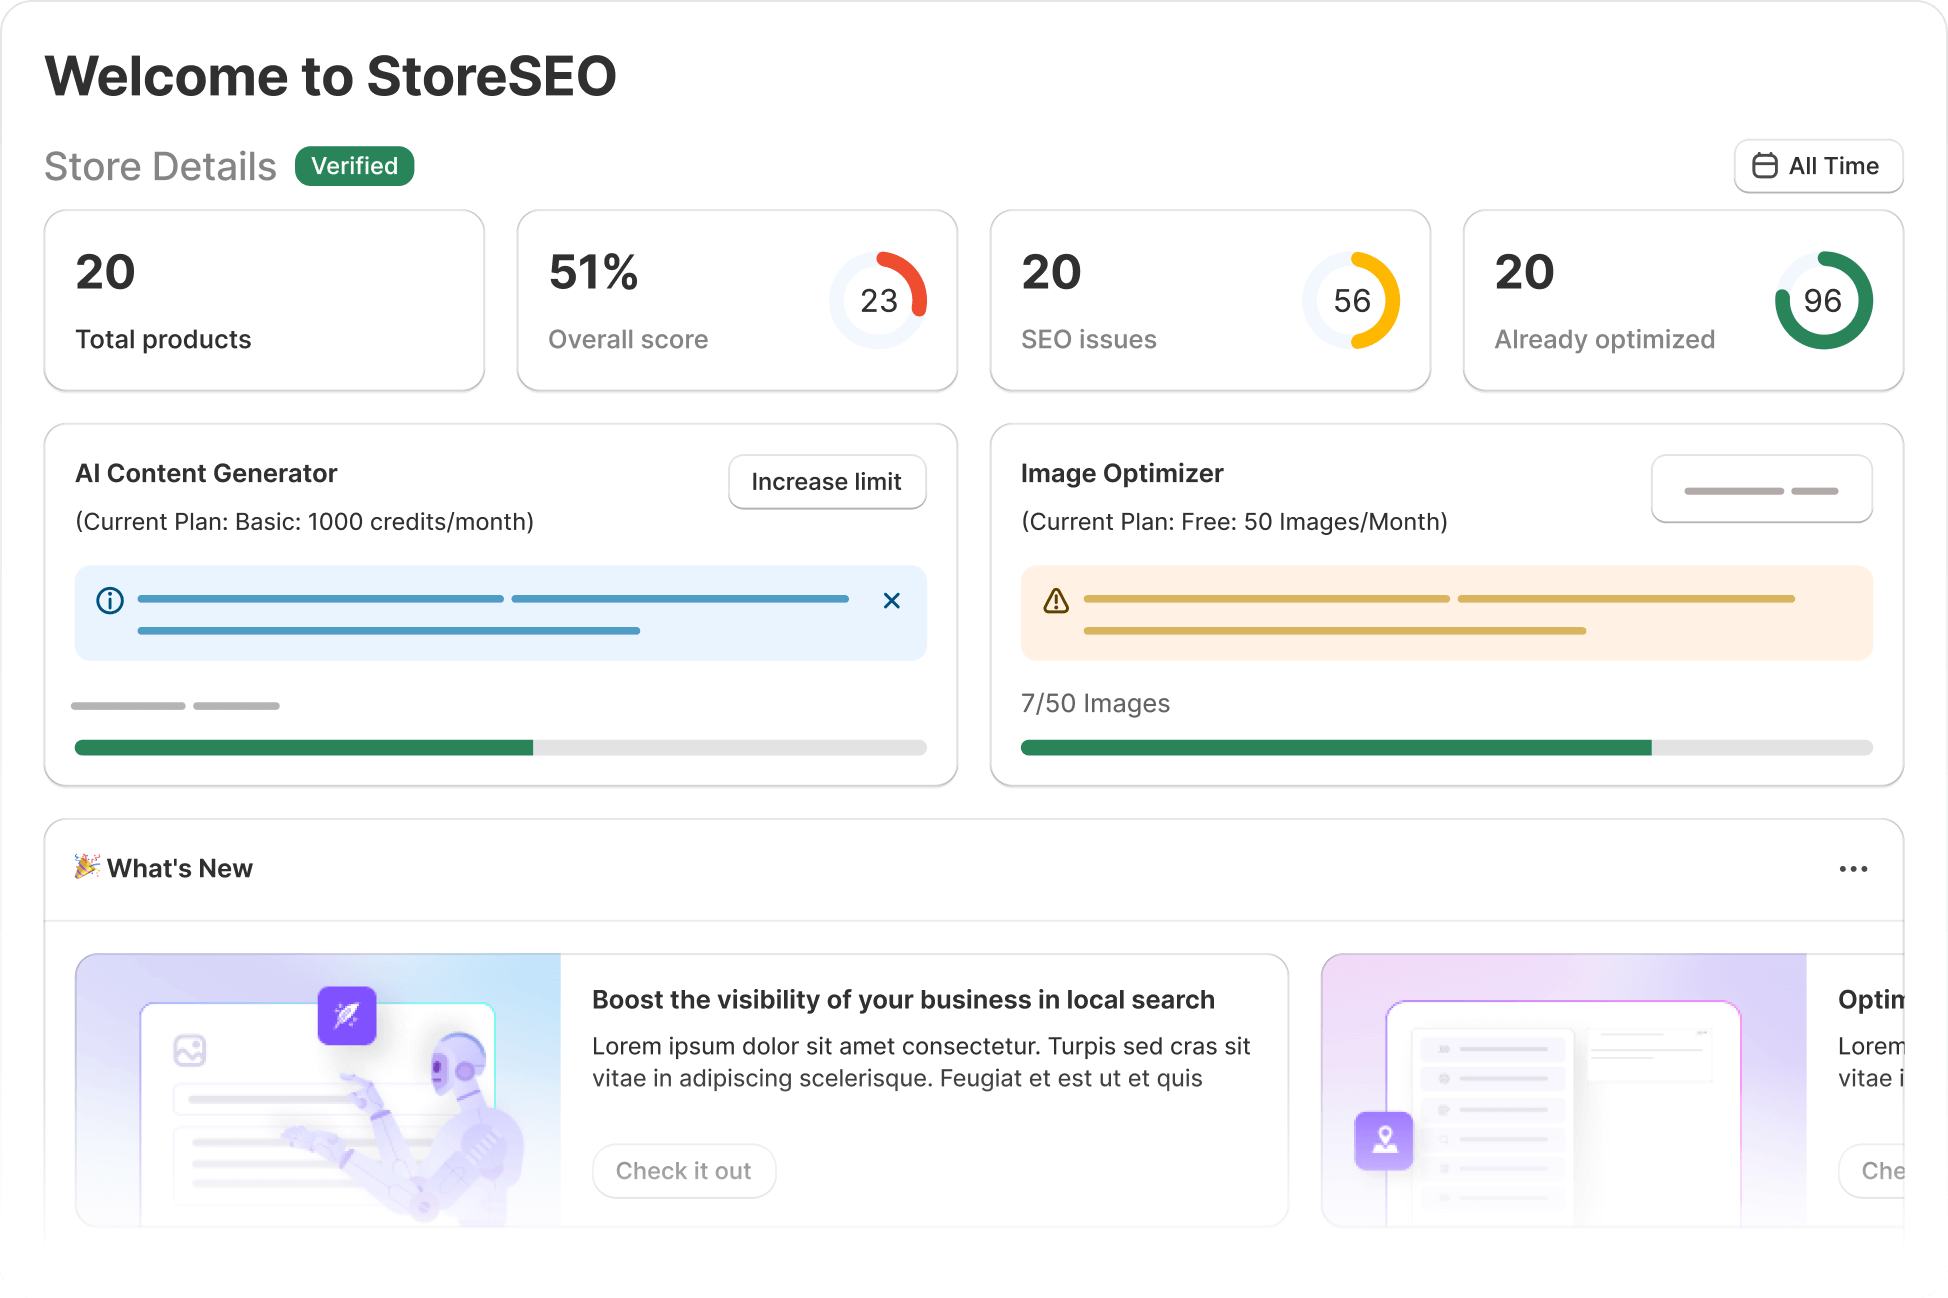Click the calendar icon in All Time
This screenshot has width=1948, height=1298.
(x=1765, y=166)
